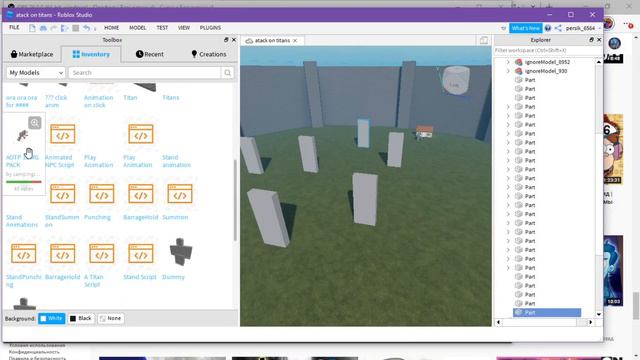Click the view orientation cube in viewport
Image resolution: width=640 pixels, height=360 pixels.
click(456, 81)
